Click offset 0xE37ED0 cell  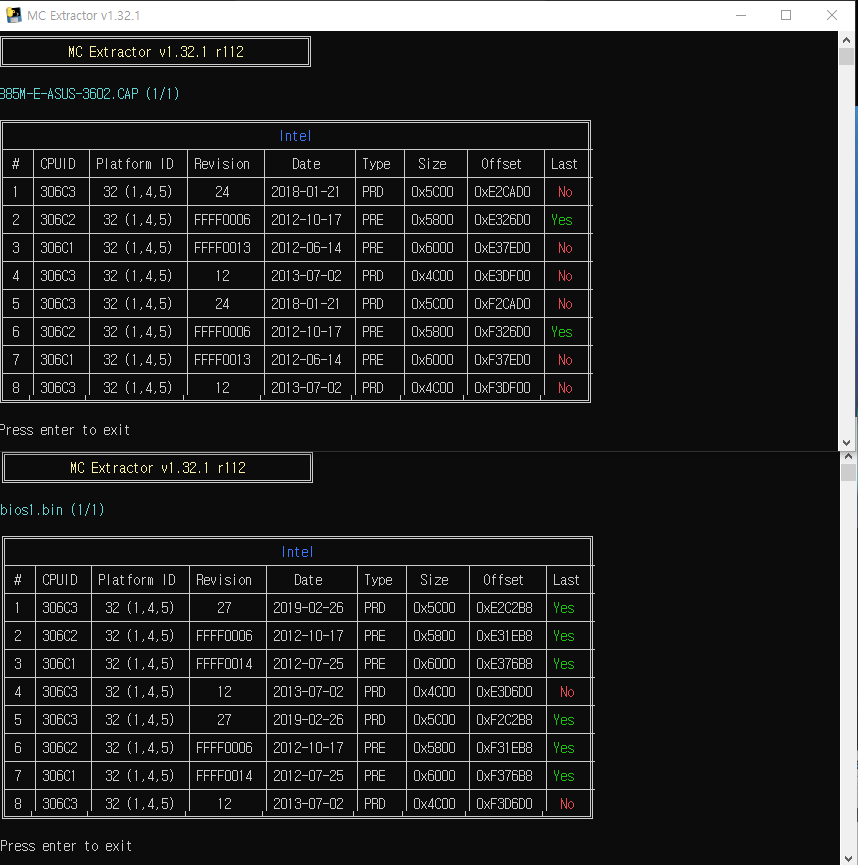click(502, 248)
